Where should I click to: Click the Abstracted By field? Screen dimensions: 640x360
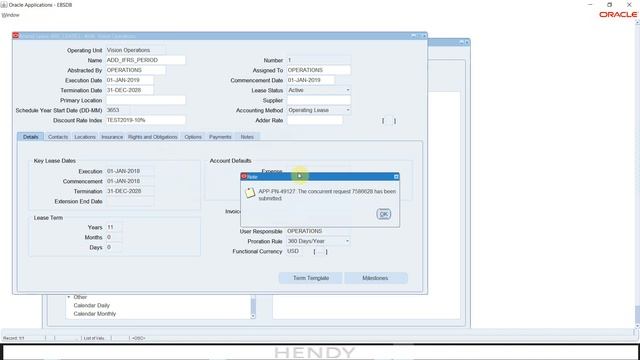click(136, 70)
